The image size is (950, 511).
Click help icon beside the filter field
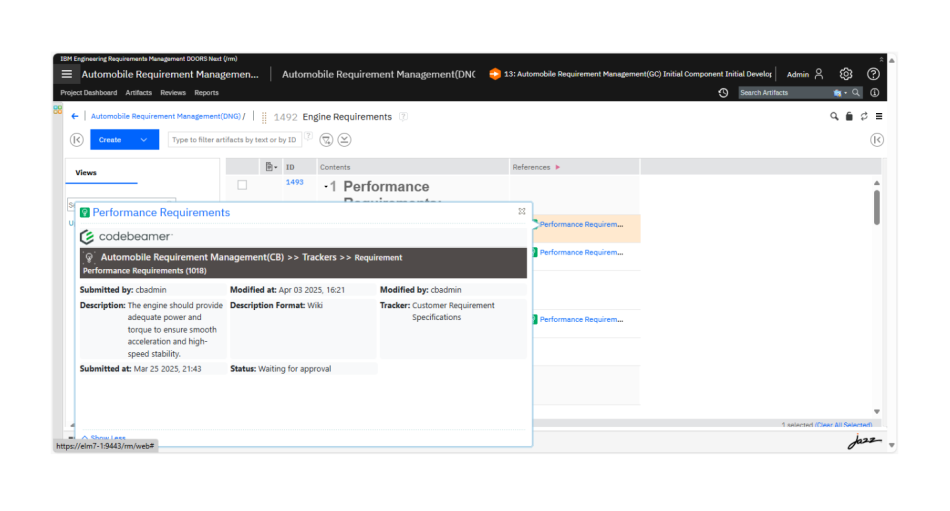tap(308, 136)
